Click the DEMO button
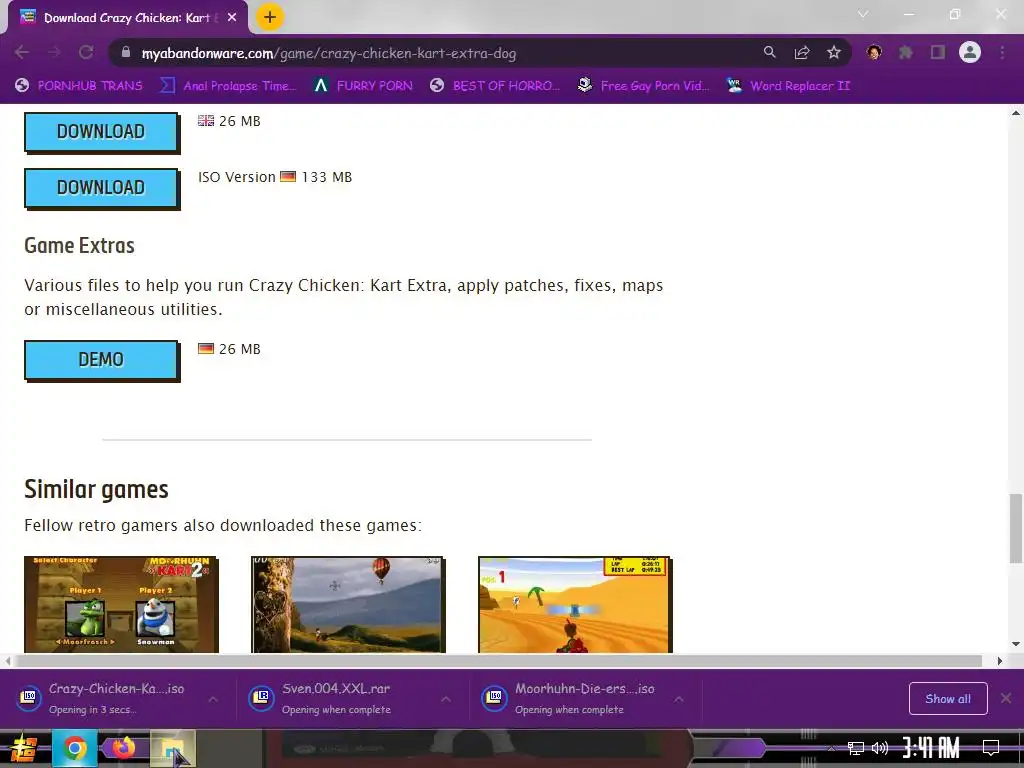Screen dimensions: 1024x768 point(101,360)
